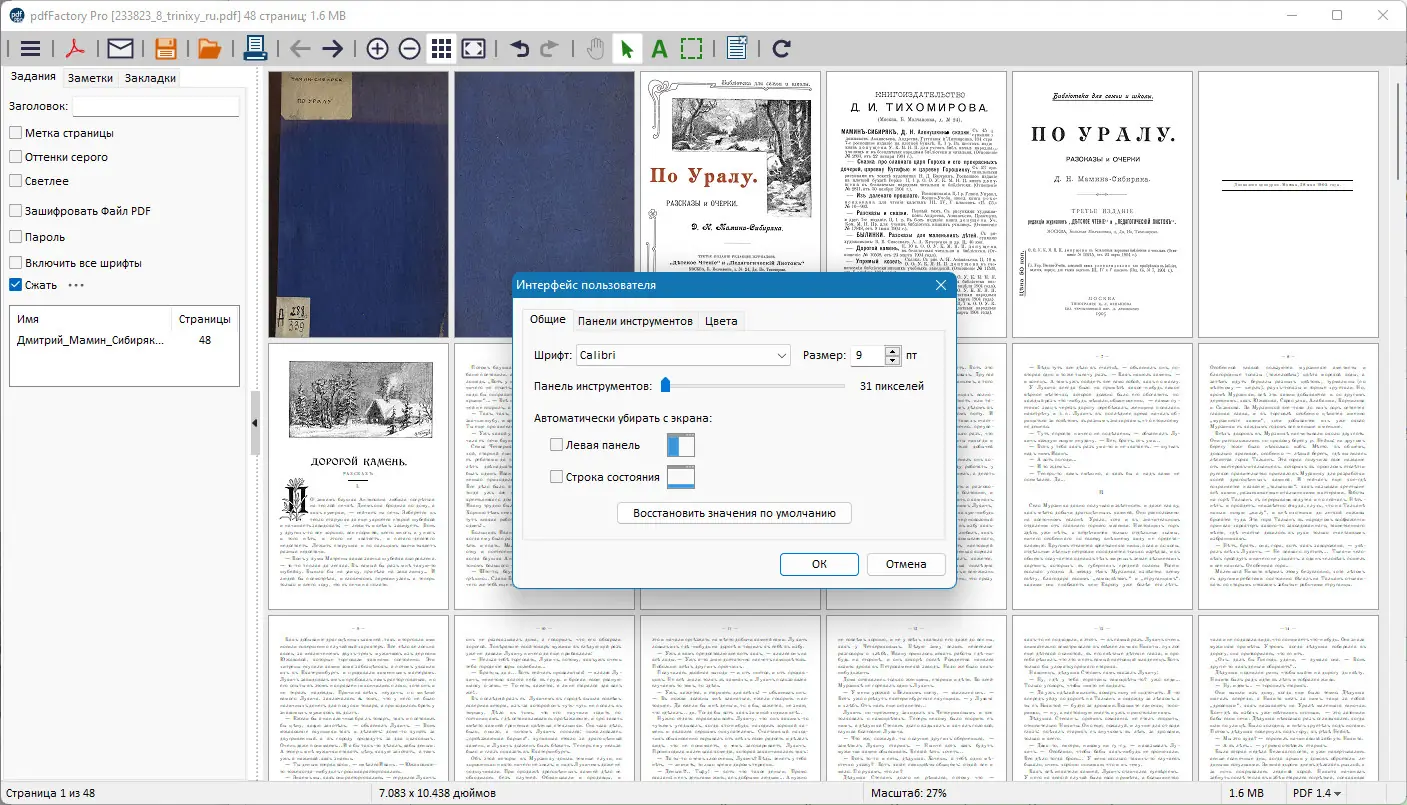Zoom out with the minus circle icon
Screen dimensions: 1407x805
[409, 48]
